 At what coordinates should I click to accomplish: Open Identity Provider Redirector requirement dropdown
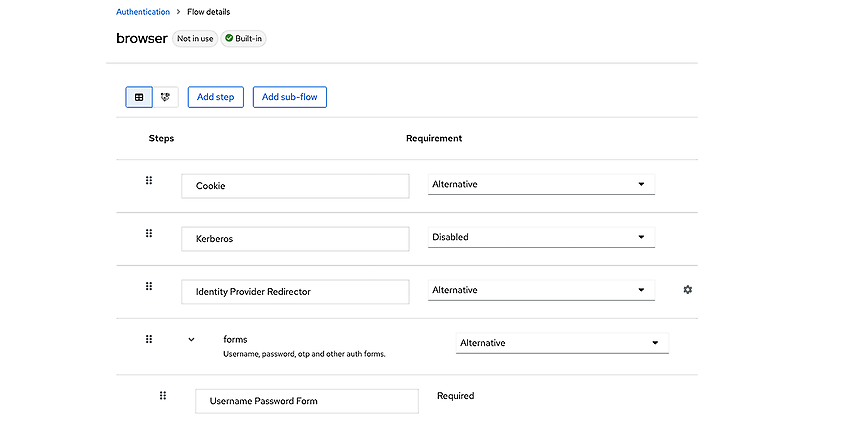point(541,290)
